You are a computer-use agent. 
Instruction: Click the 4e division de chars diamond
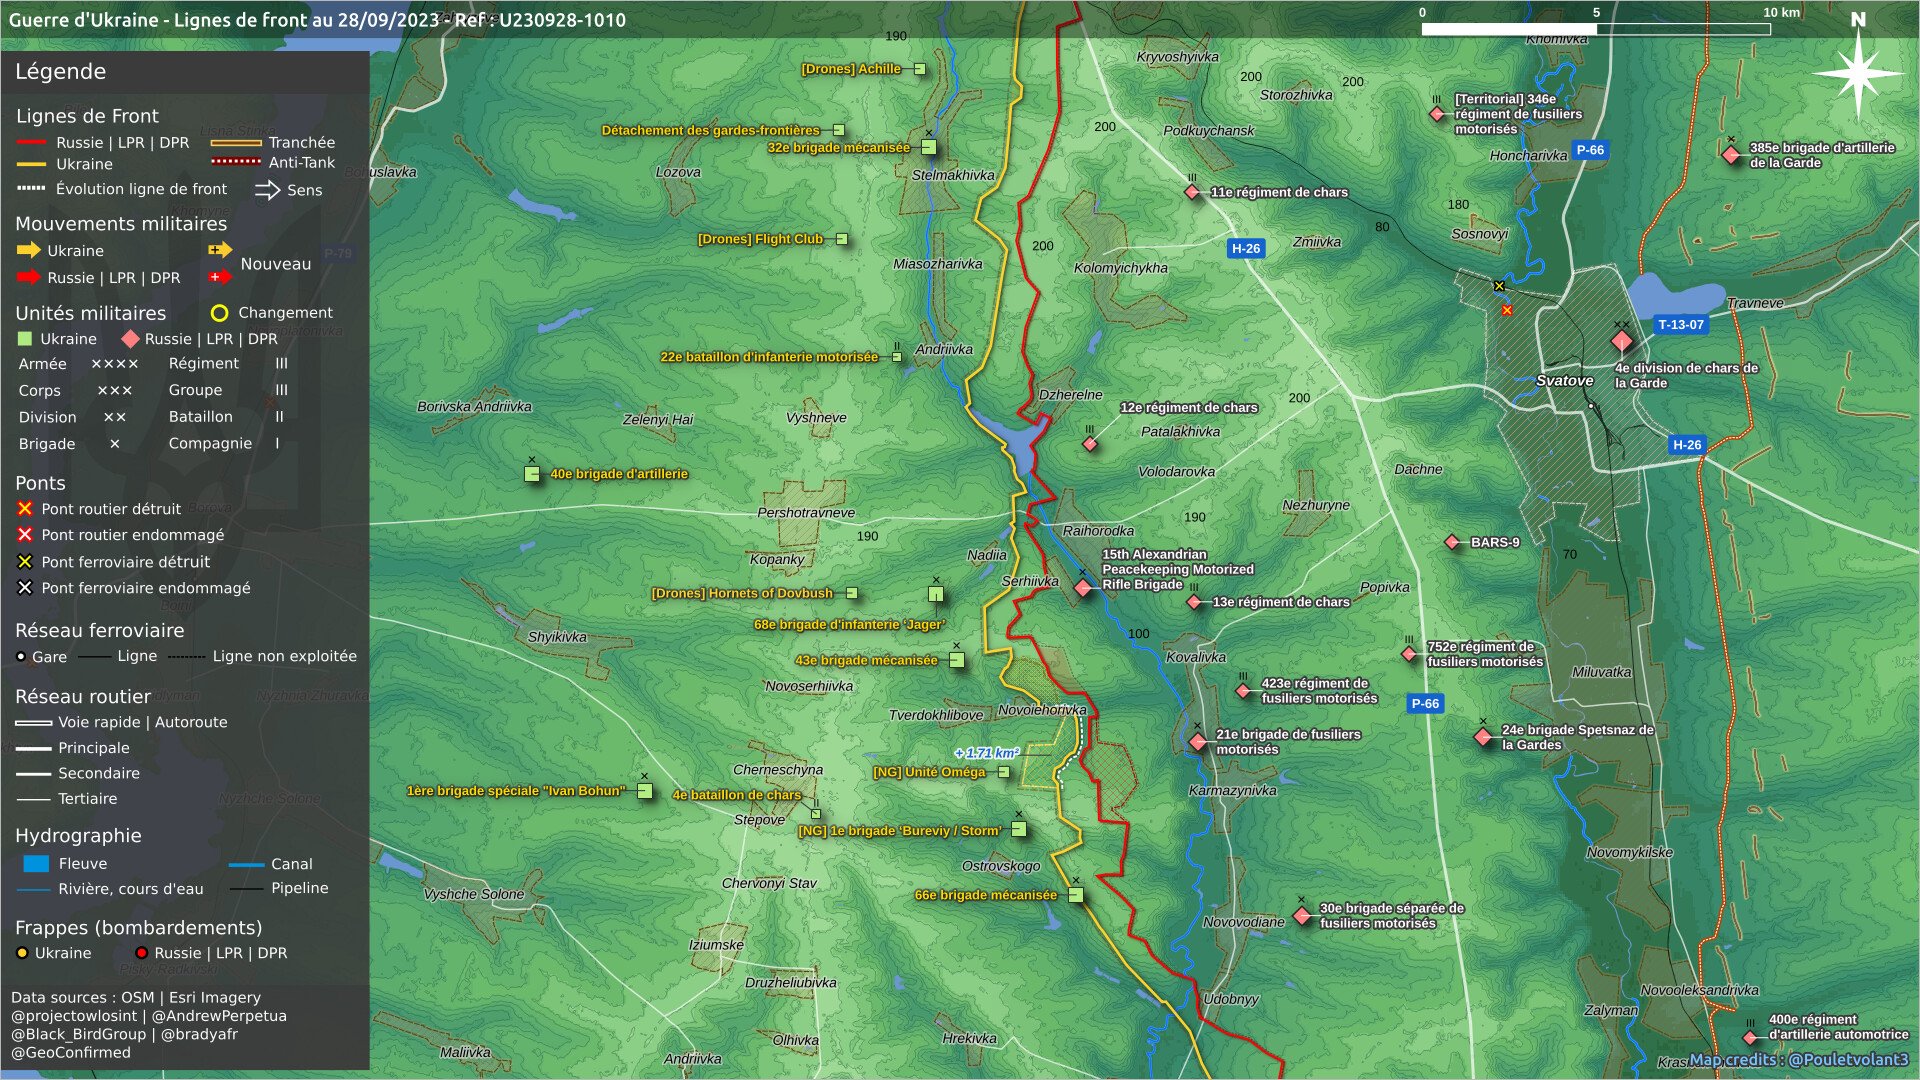pos(1622,342)
